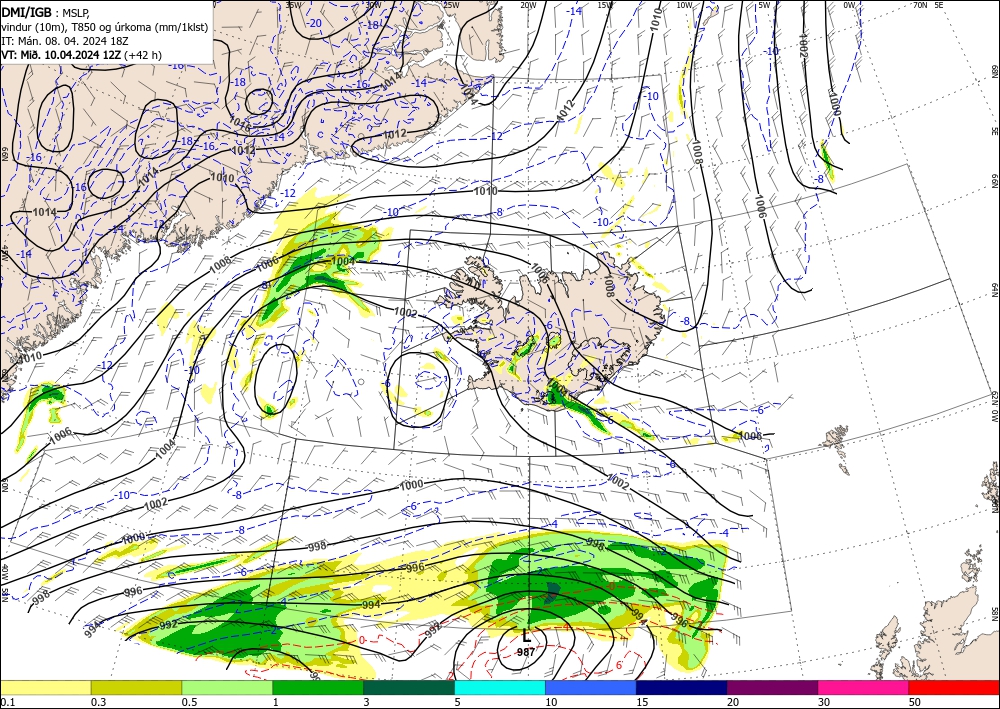The height and width of the screenshot is (709, 1000).
Task: Select the olive 0.3–0.5 legend color band
Action: [x=136, y=687]
